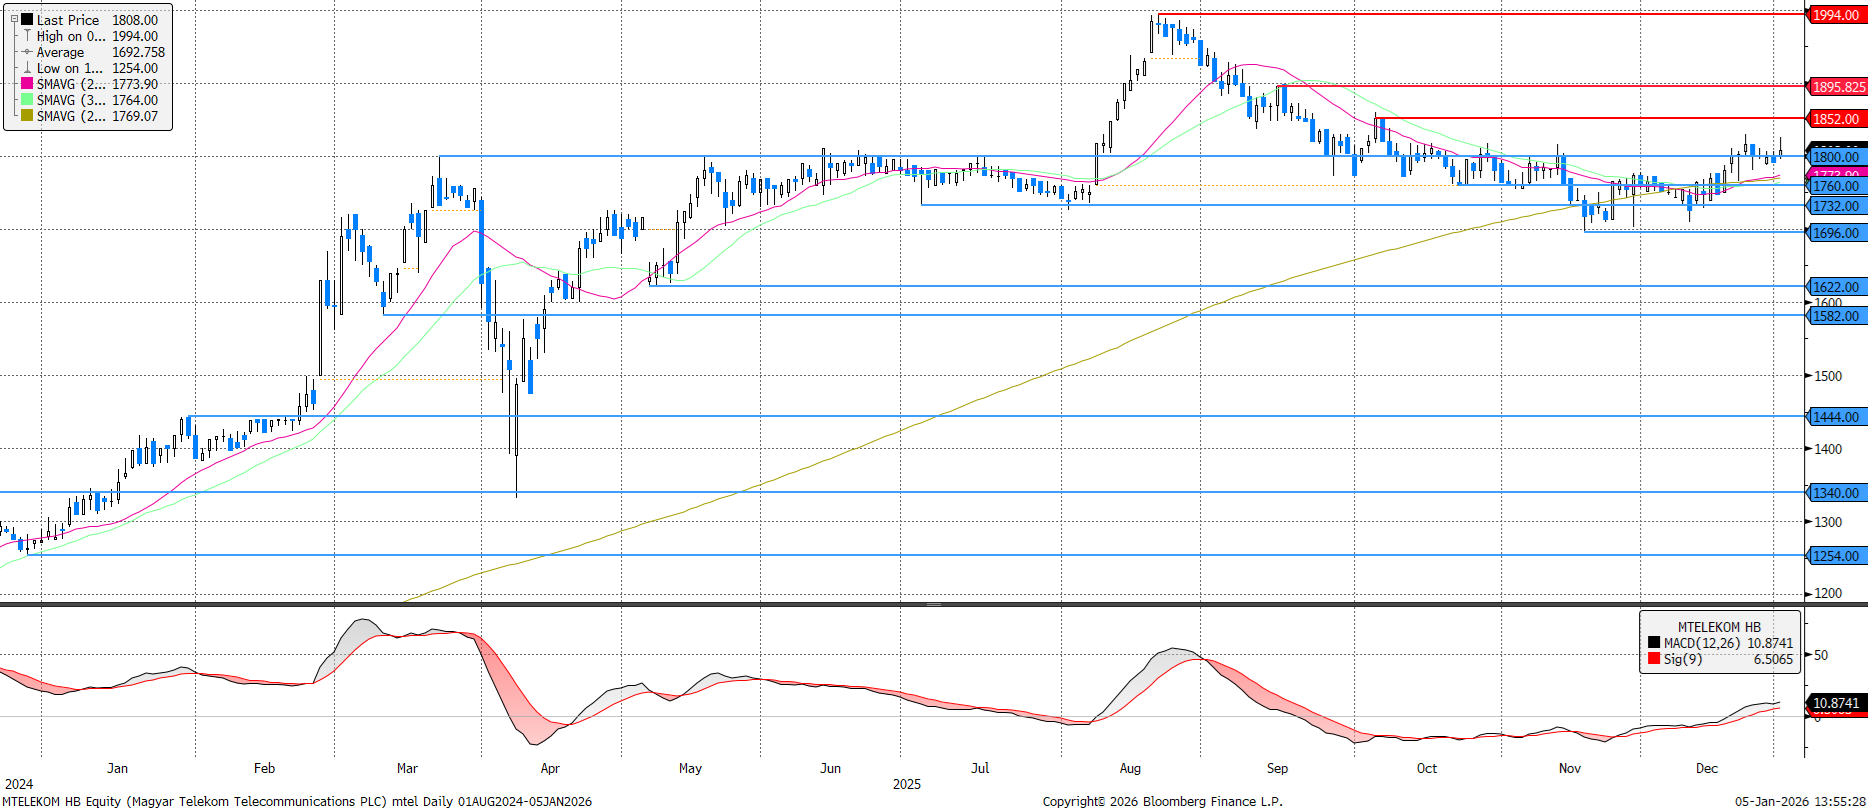Image resolution: width=1868 pixels, height=810 pixels.
Task: Collapse the Last Price legend tree
Action: 14,19
